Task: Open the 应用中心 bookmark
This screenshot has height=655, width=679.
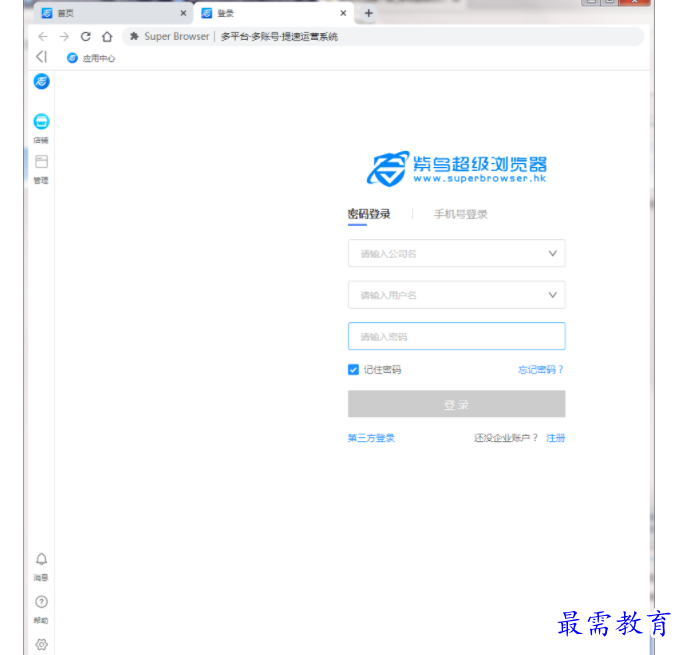Action: [91, 58]
